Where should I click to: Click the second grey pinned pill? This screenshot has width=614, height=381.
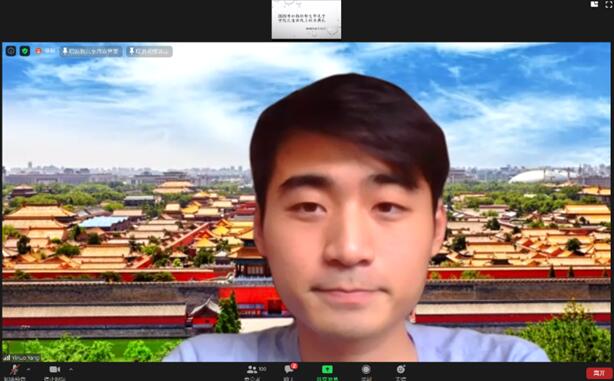[149, 51]
